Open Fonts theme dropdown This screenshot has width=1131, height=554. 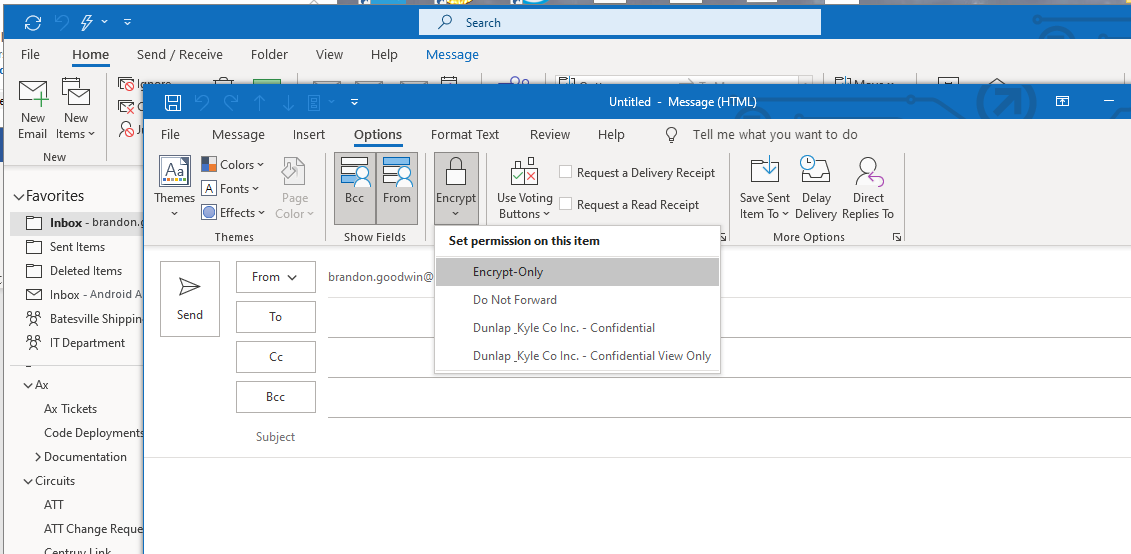point(230,188)
